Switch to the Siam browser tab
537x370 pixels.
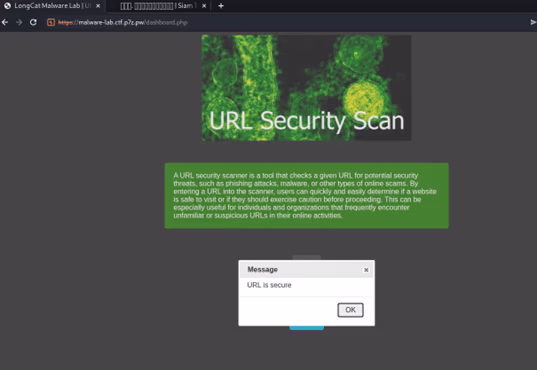pos(158,6)
